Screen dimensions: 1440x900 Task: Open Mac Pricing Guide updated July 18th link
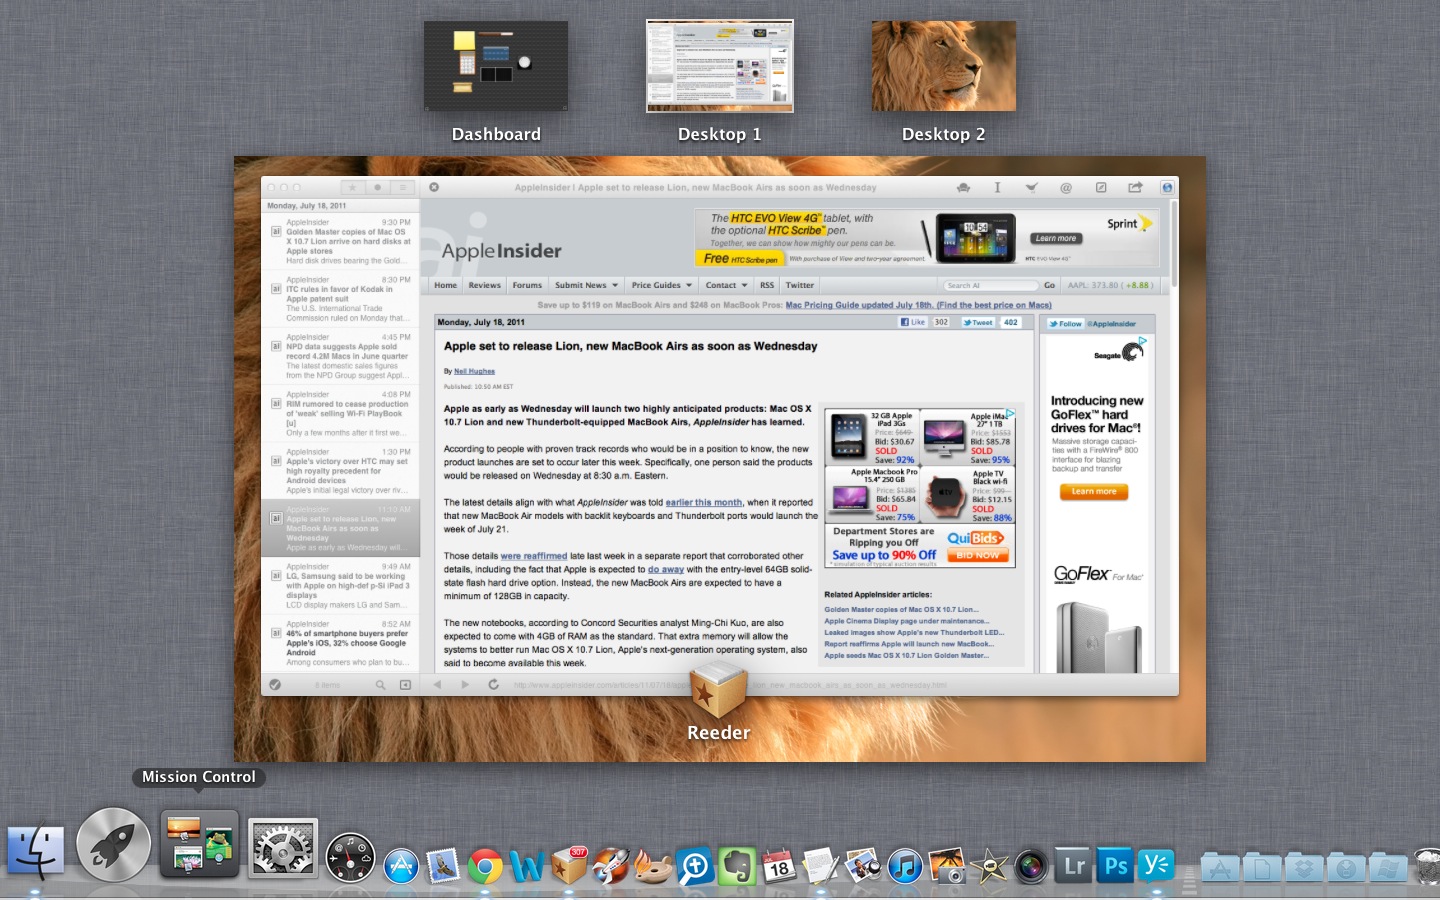click(x=918, y=305)
